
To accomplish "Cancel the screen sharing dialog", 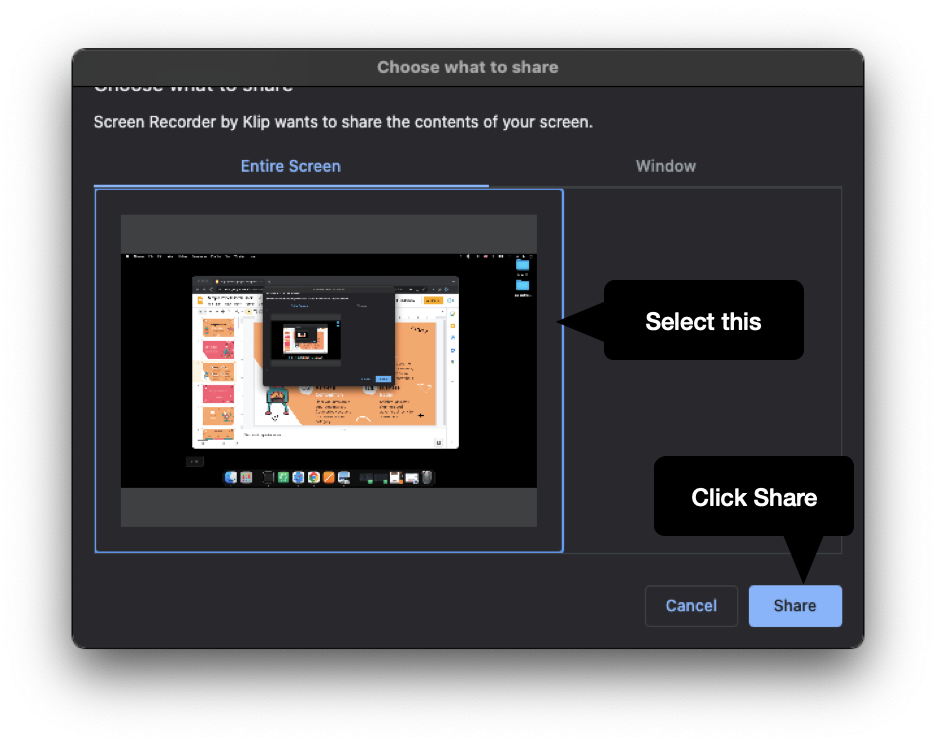I will [691, 605].
